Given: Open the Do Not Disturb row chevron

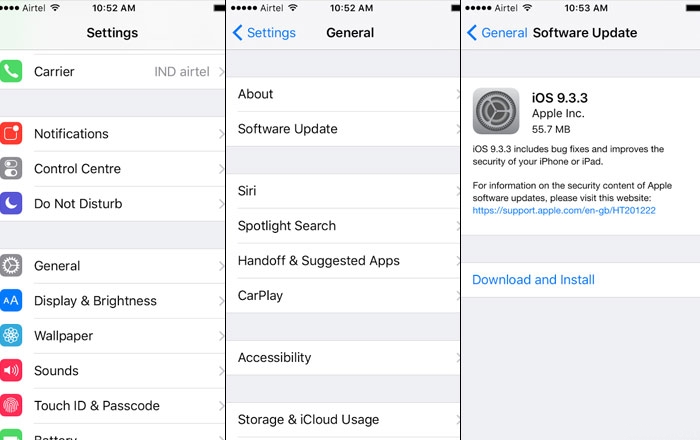Looking at the screenshot, I should coord(221,203).
